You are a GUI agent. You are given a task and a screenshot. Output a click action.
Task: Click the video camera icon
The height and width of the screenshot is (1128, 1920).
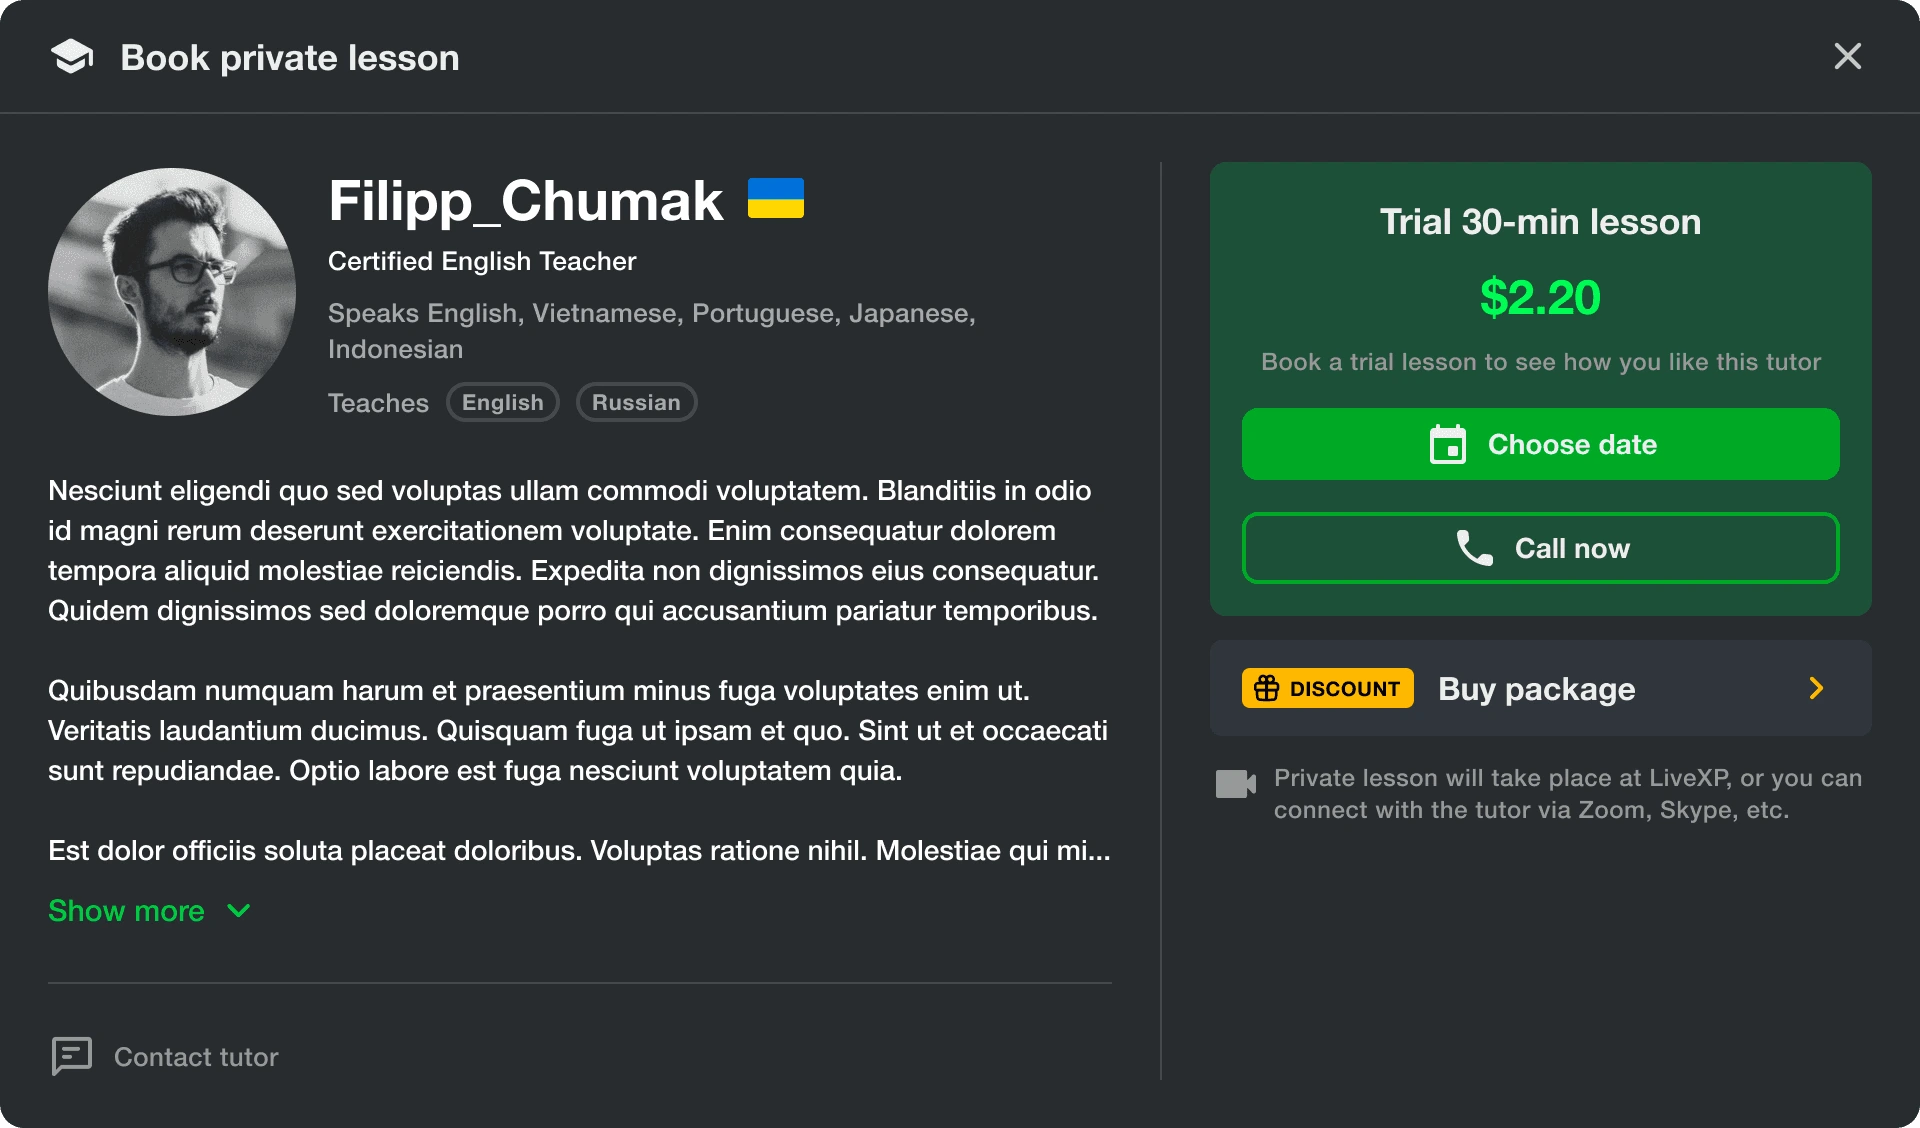tap(1236, 784)
